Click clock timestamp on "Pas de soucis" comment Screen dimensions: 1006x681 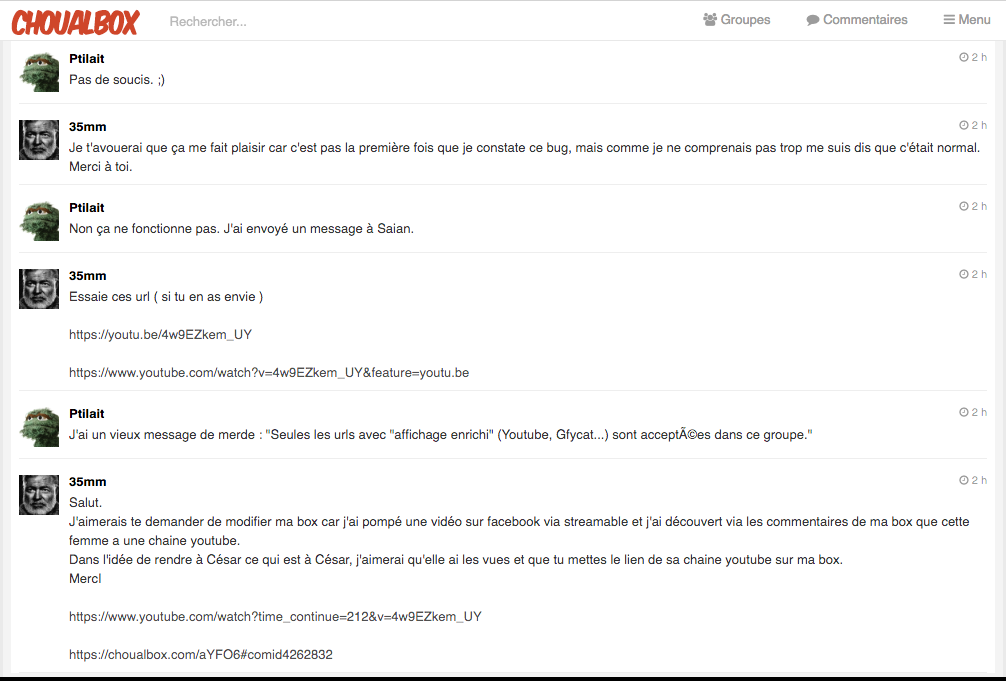pos(973,58)
